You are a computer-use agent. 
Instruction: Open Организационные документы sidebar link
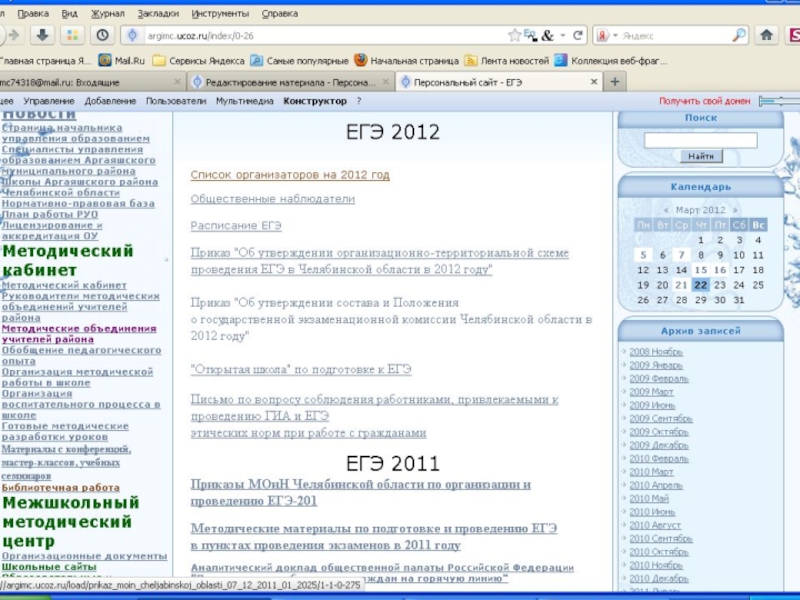coord(84,556)
